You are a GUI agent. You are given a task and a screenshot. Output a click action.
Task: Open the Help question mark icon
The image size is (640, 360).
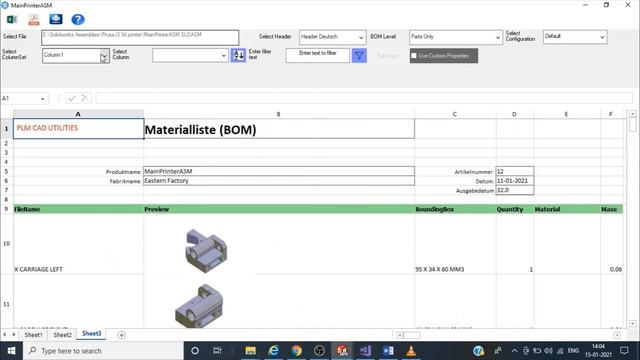(x=78, y=19)
